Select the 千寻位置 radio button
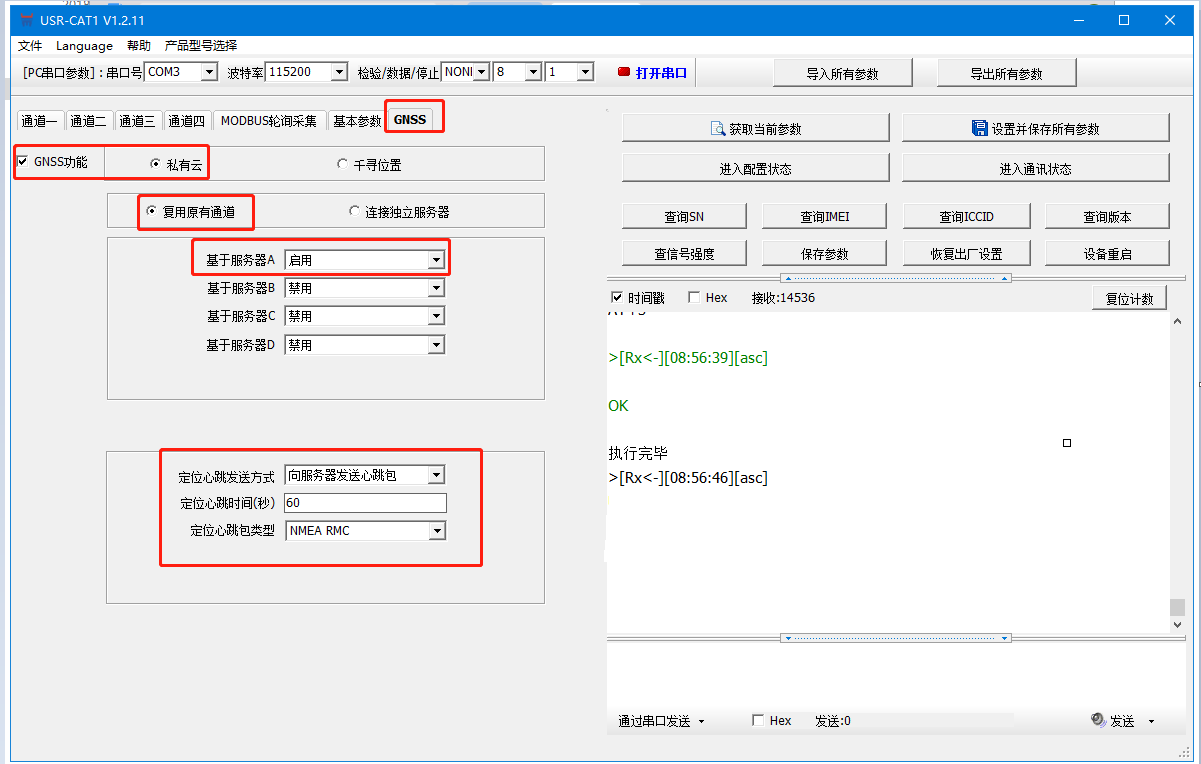The width and height of the screenshot is (1201, 764). 343,164
